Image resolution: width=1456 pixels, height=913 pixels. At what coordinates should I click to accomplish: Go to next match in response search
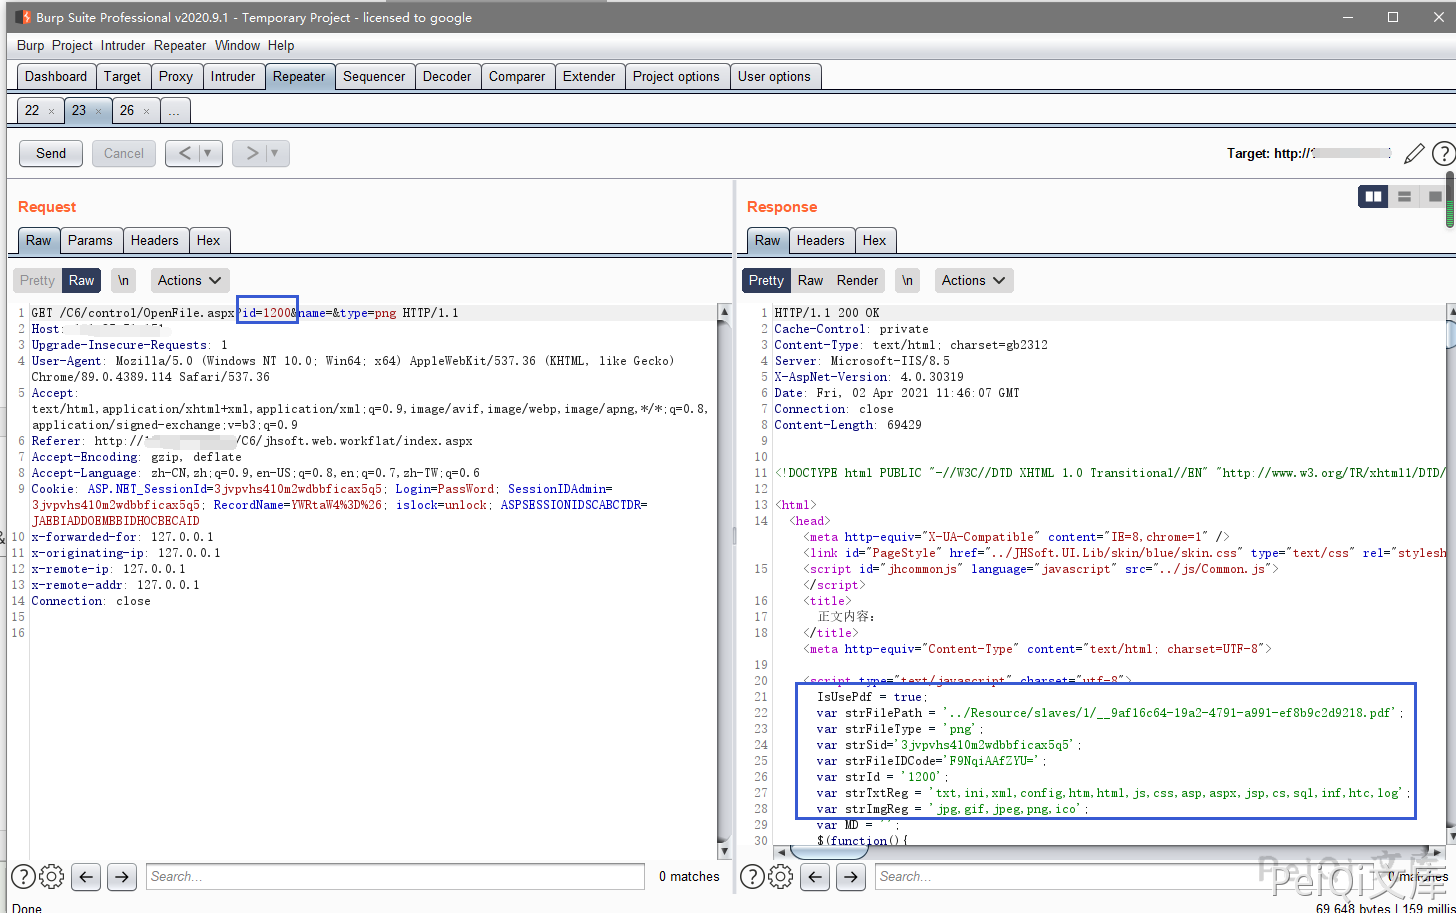pos(851,877)
